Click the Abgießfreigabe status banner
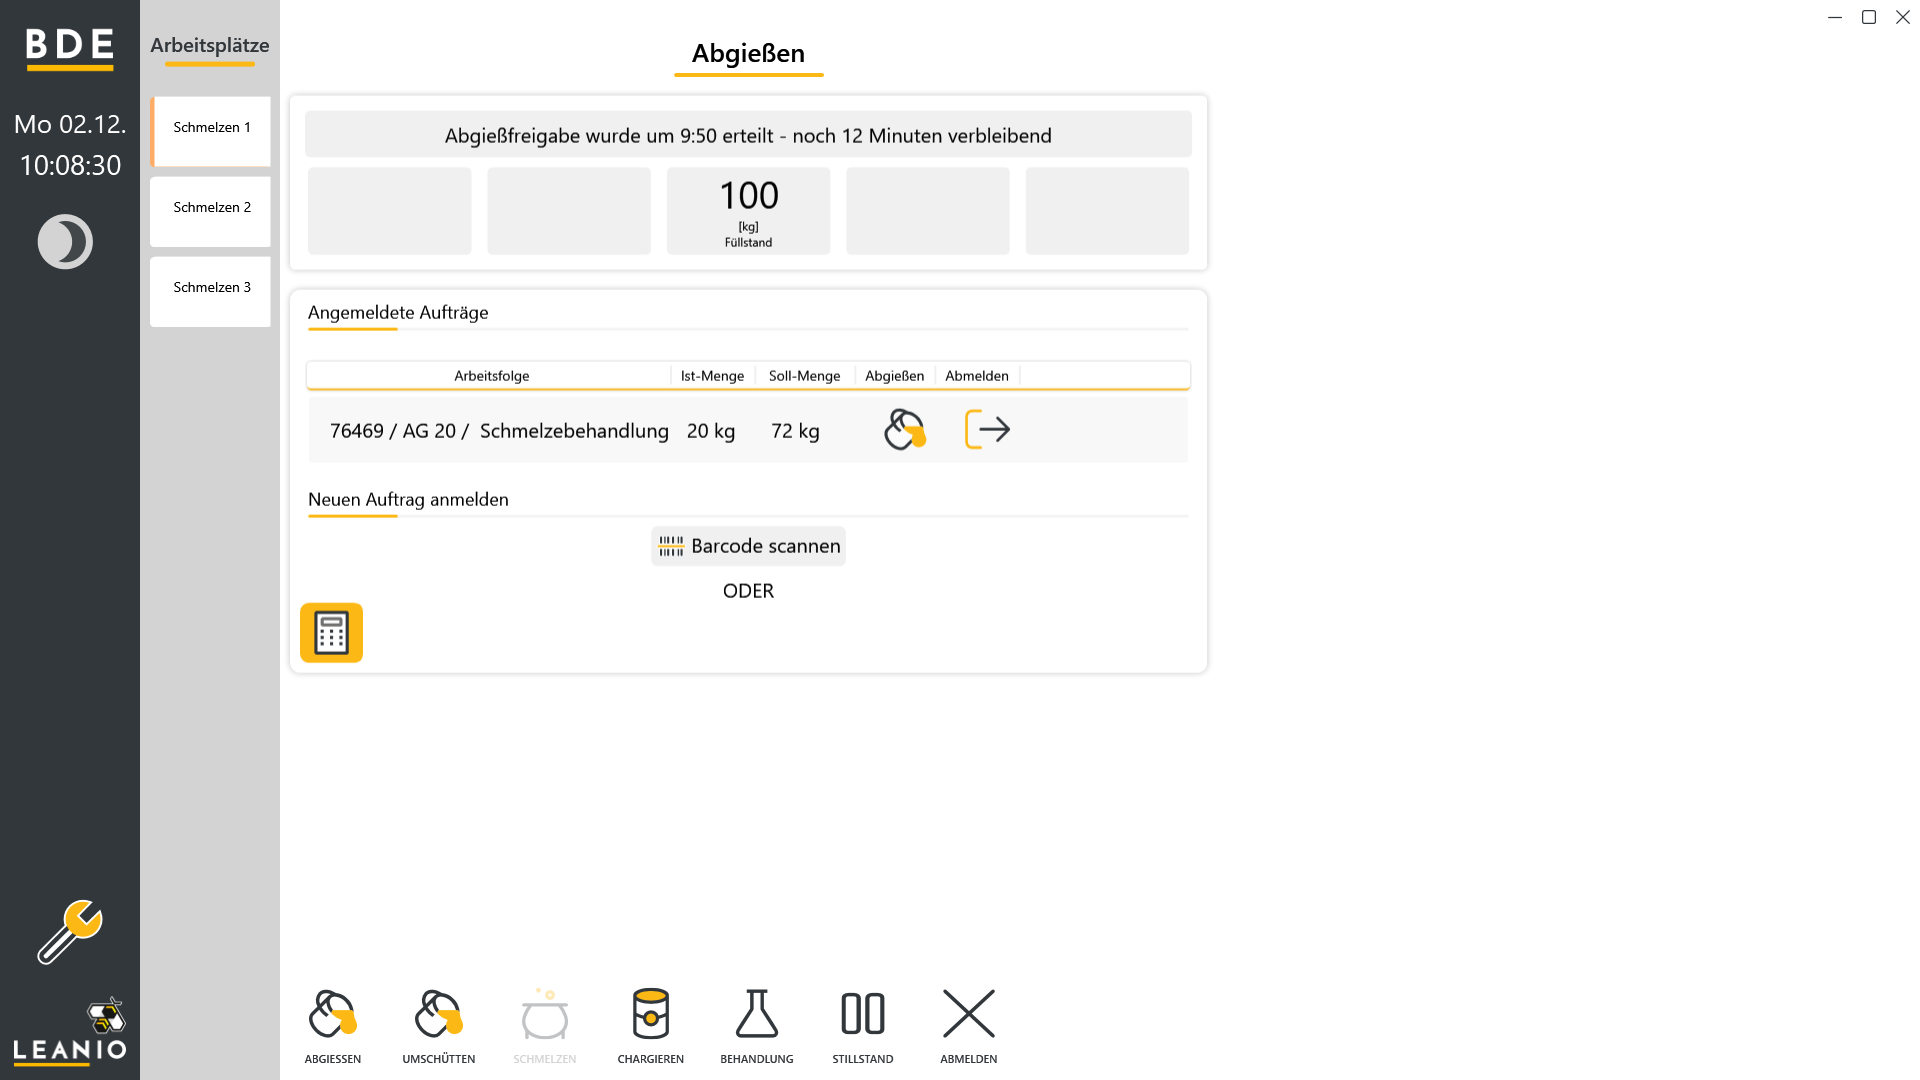Image resolution: width=1920 pixels, height=1080 pixels. [748, 135]
